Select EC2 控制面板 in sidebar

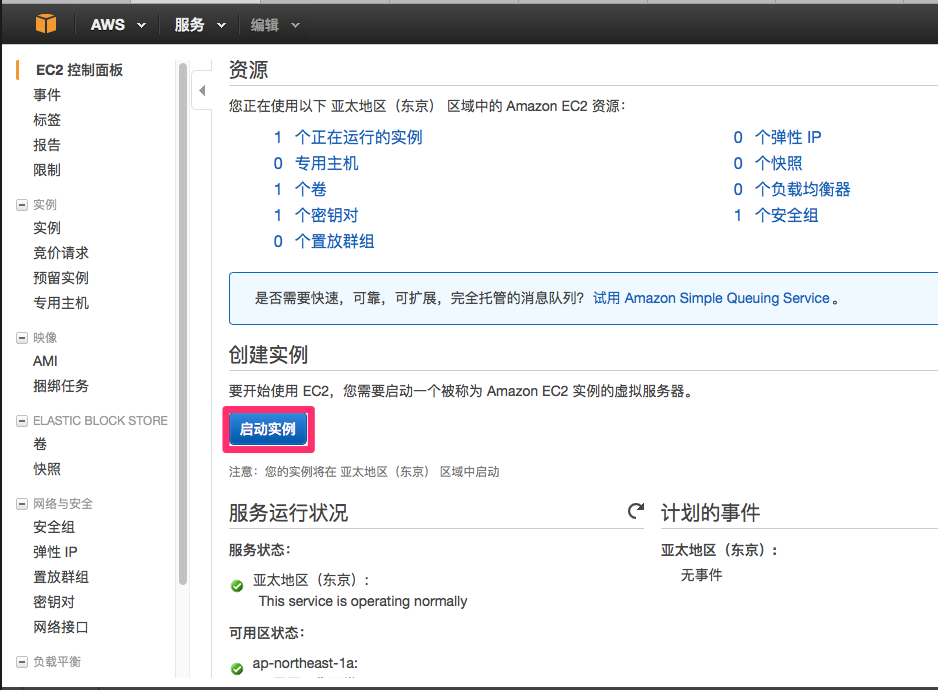(x=79, y=70)
